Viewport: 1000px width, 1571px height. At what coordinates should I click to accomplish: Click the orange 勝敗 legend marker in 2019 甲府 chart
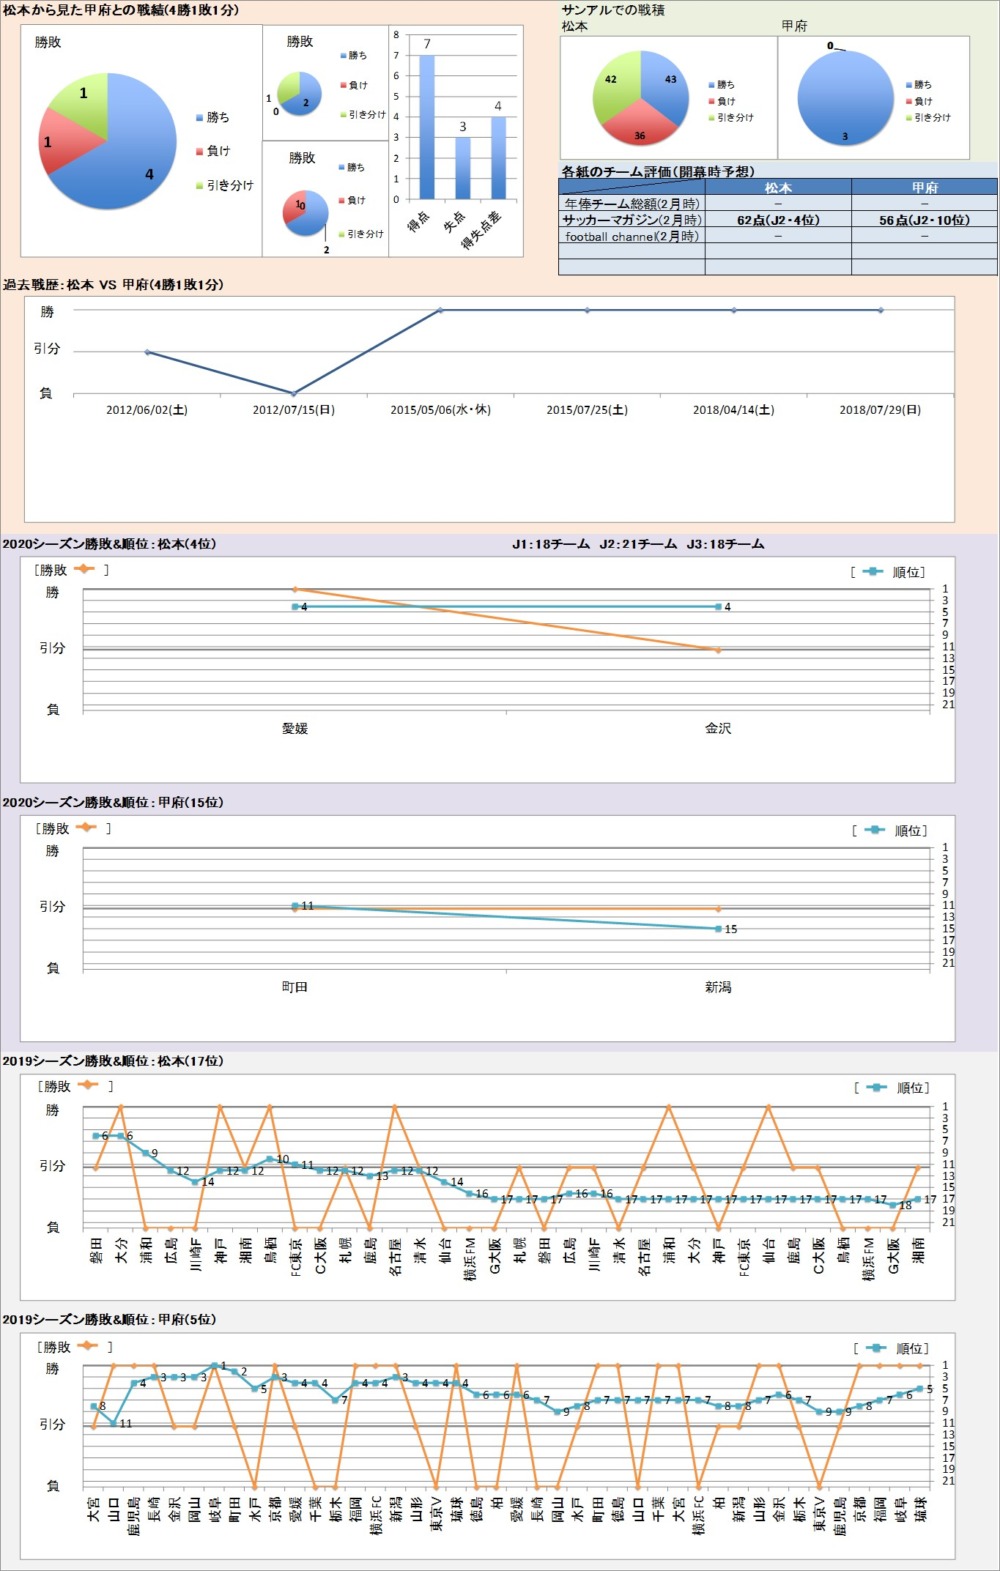(87, 1346)
